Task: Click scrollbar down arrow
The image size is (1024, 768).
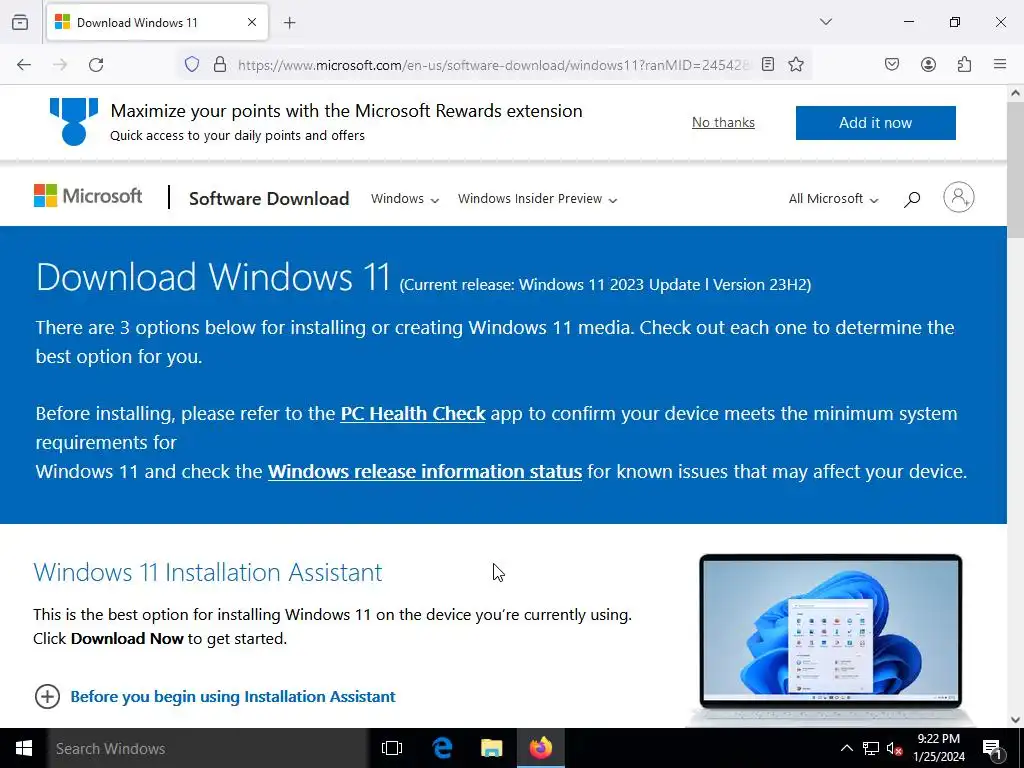Action: (x=1015, y=720)
